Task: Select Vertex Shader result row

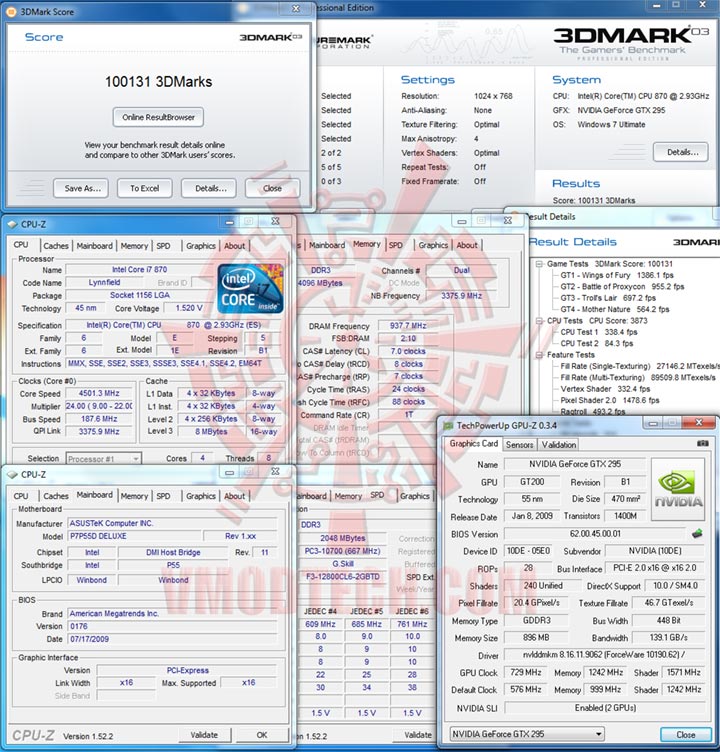Action: pyautogui.click(x=605, y=389)
